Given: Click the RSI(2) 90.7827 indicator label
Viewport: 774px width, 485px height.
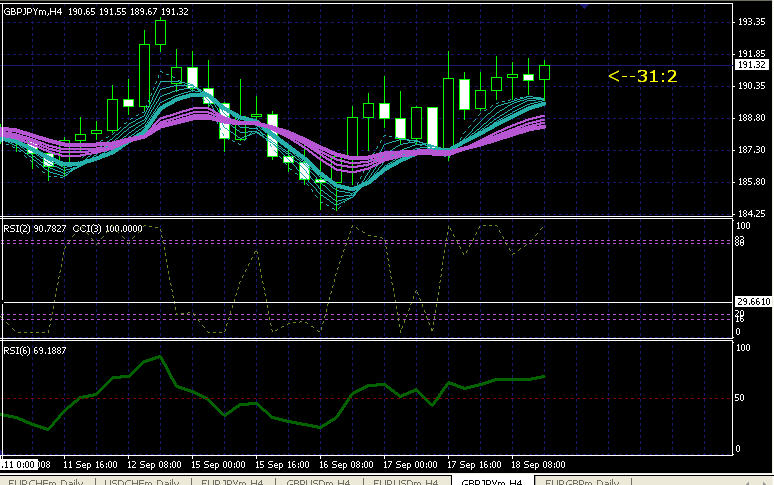Looking at the screenshot, I should tap(35, 228).
